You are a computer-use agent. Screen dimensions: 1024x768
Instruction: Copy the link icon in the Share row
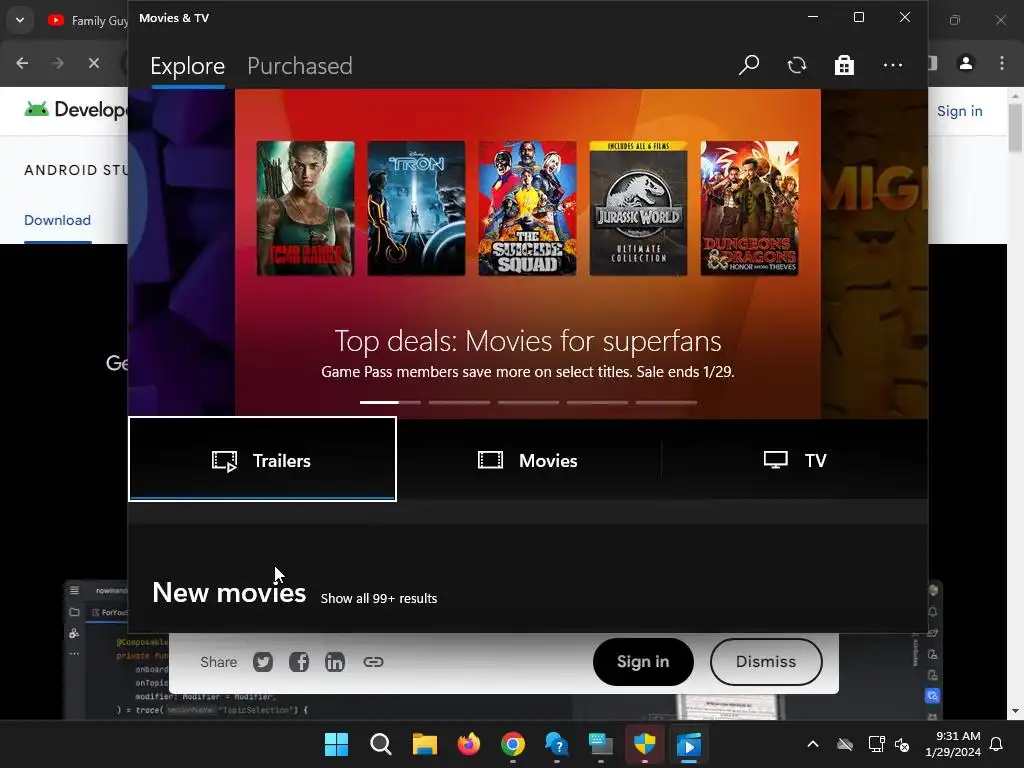coord(373,662)
